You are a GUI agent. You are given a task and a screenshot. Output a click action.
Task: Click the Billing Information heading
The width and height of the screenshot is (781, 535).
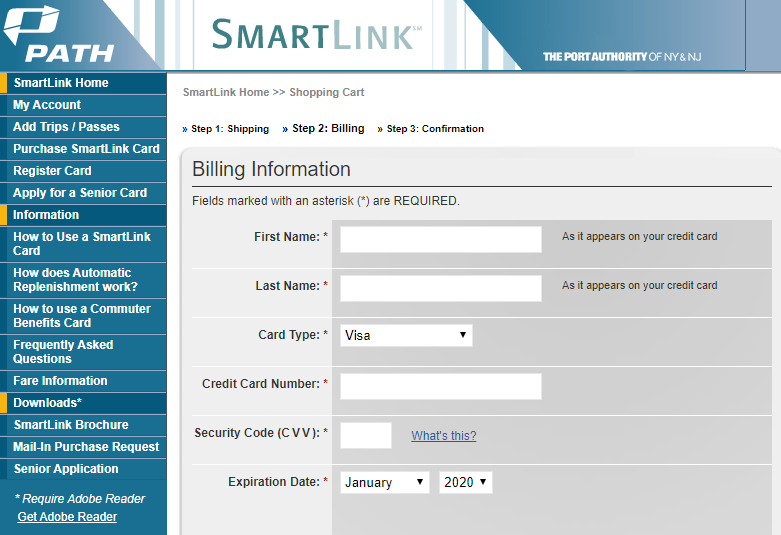tap(271, 169)
